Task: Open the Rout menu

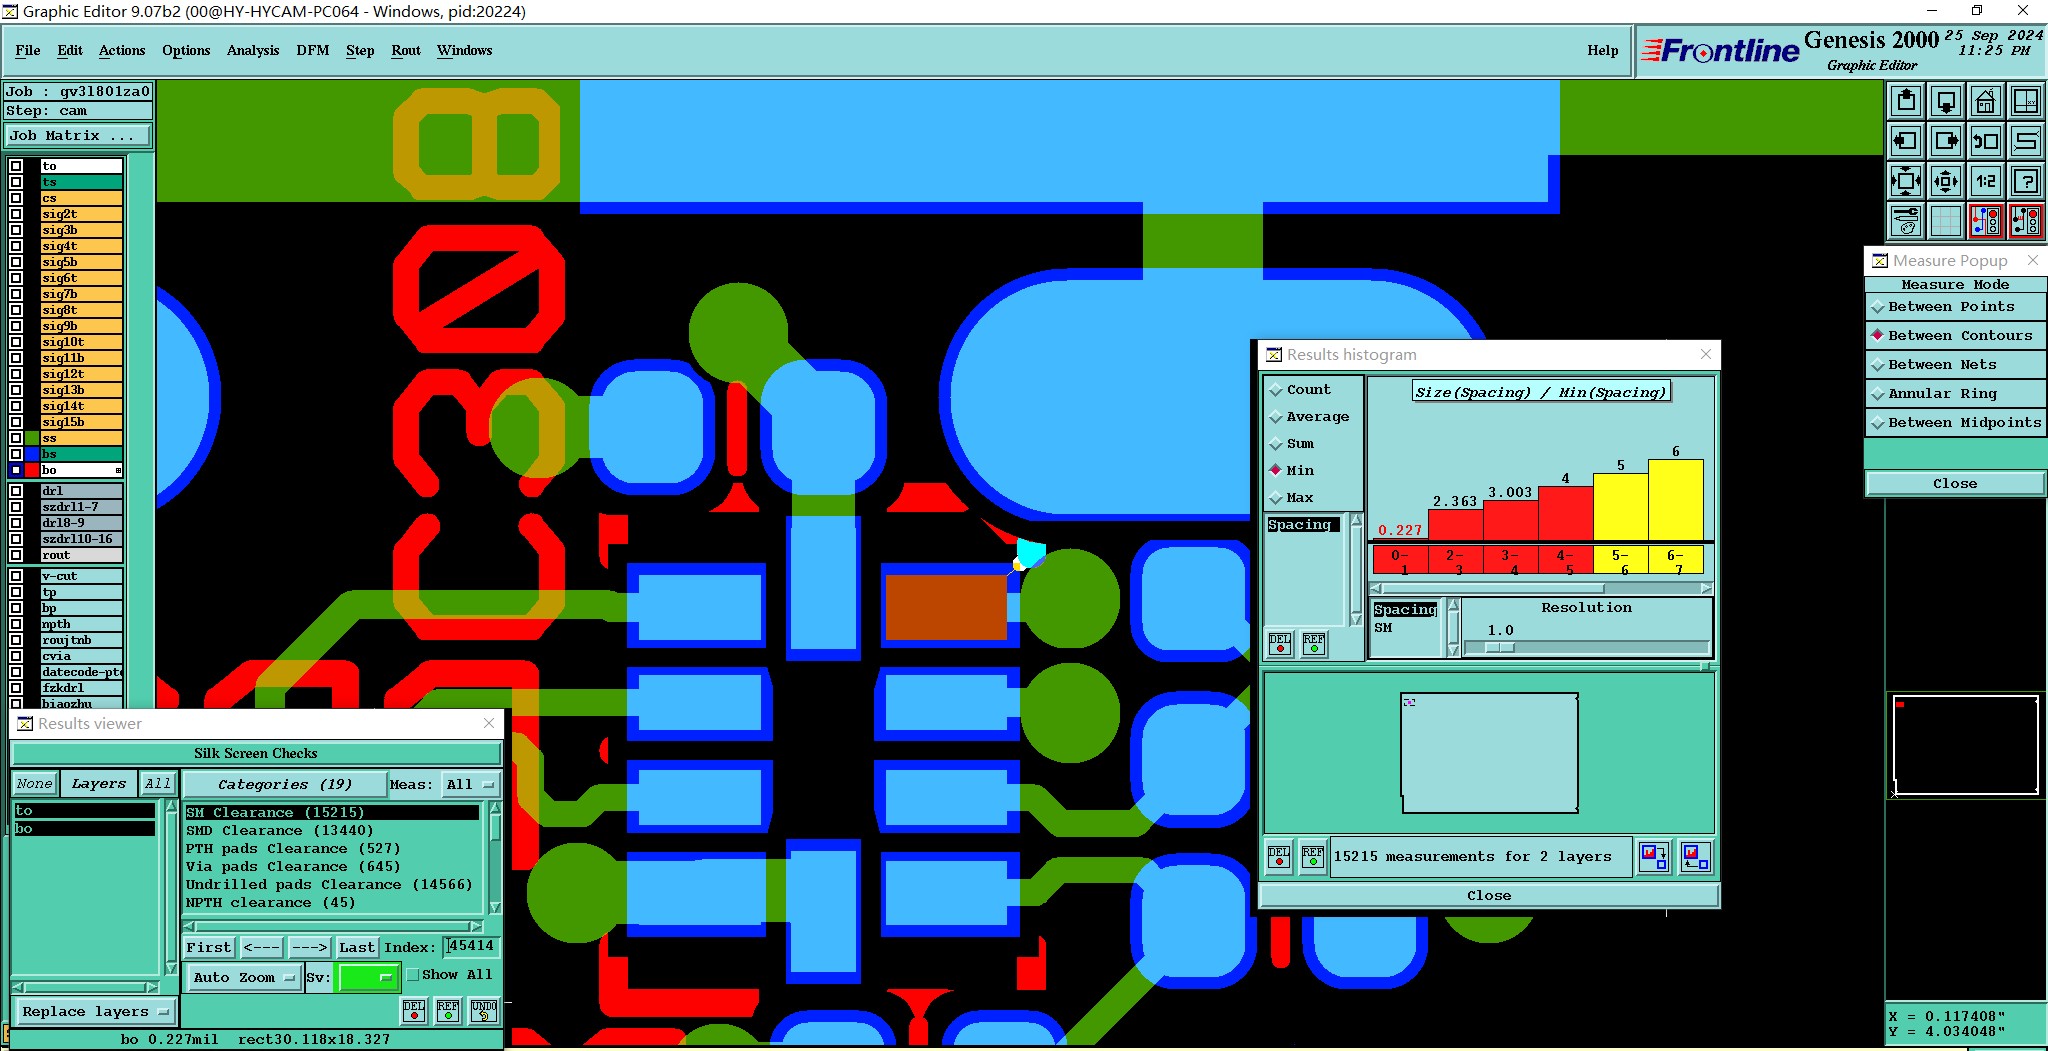Action: (x=406, y=50)
